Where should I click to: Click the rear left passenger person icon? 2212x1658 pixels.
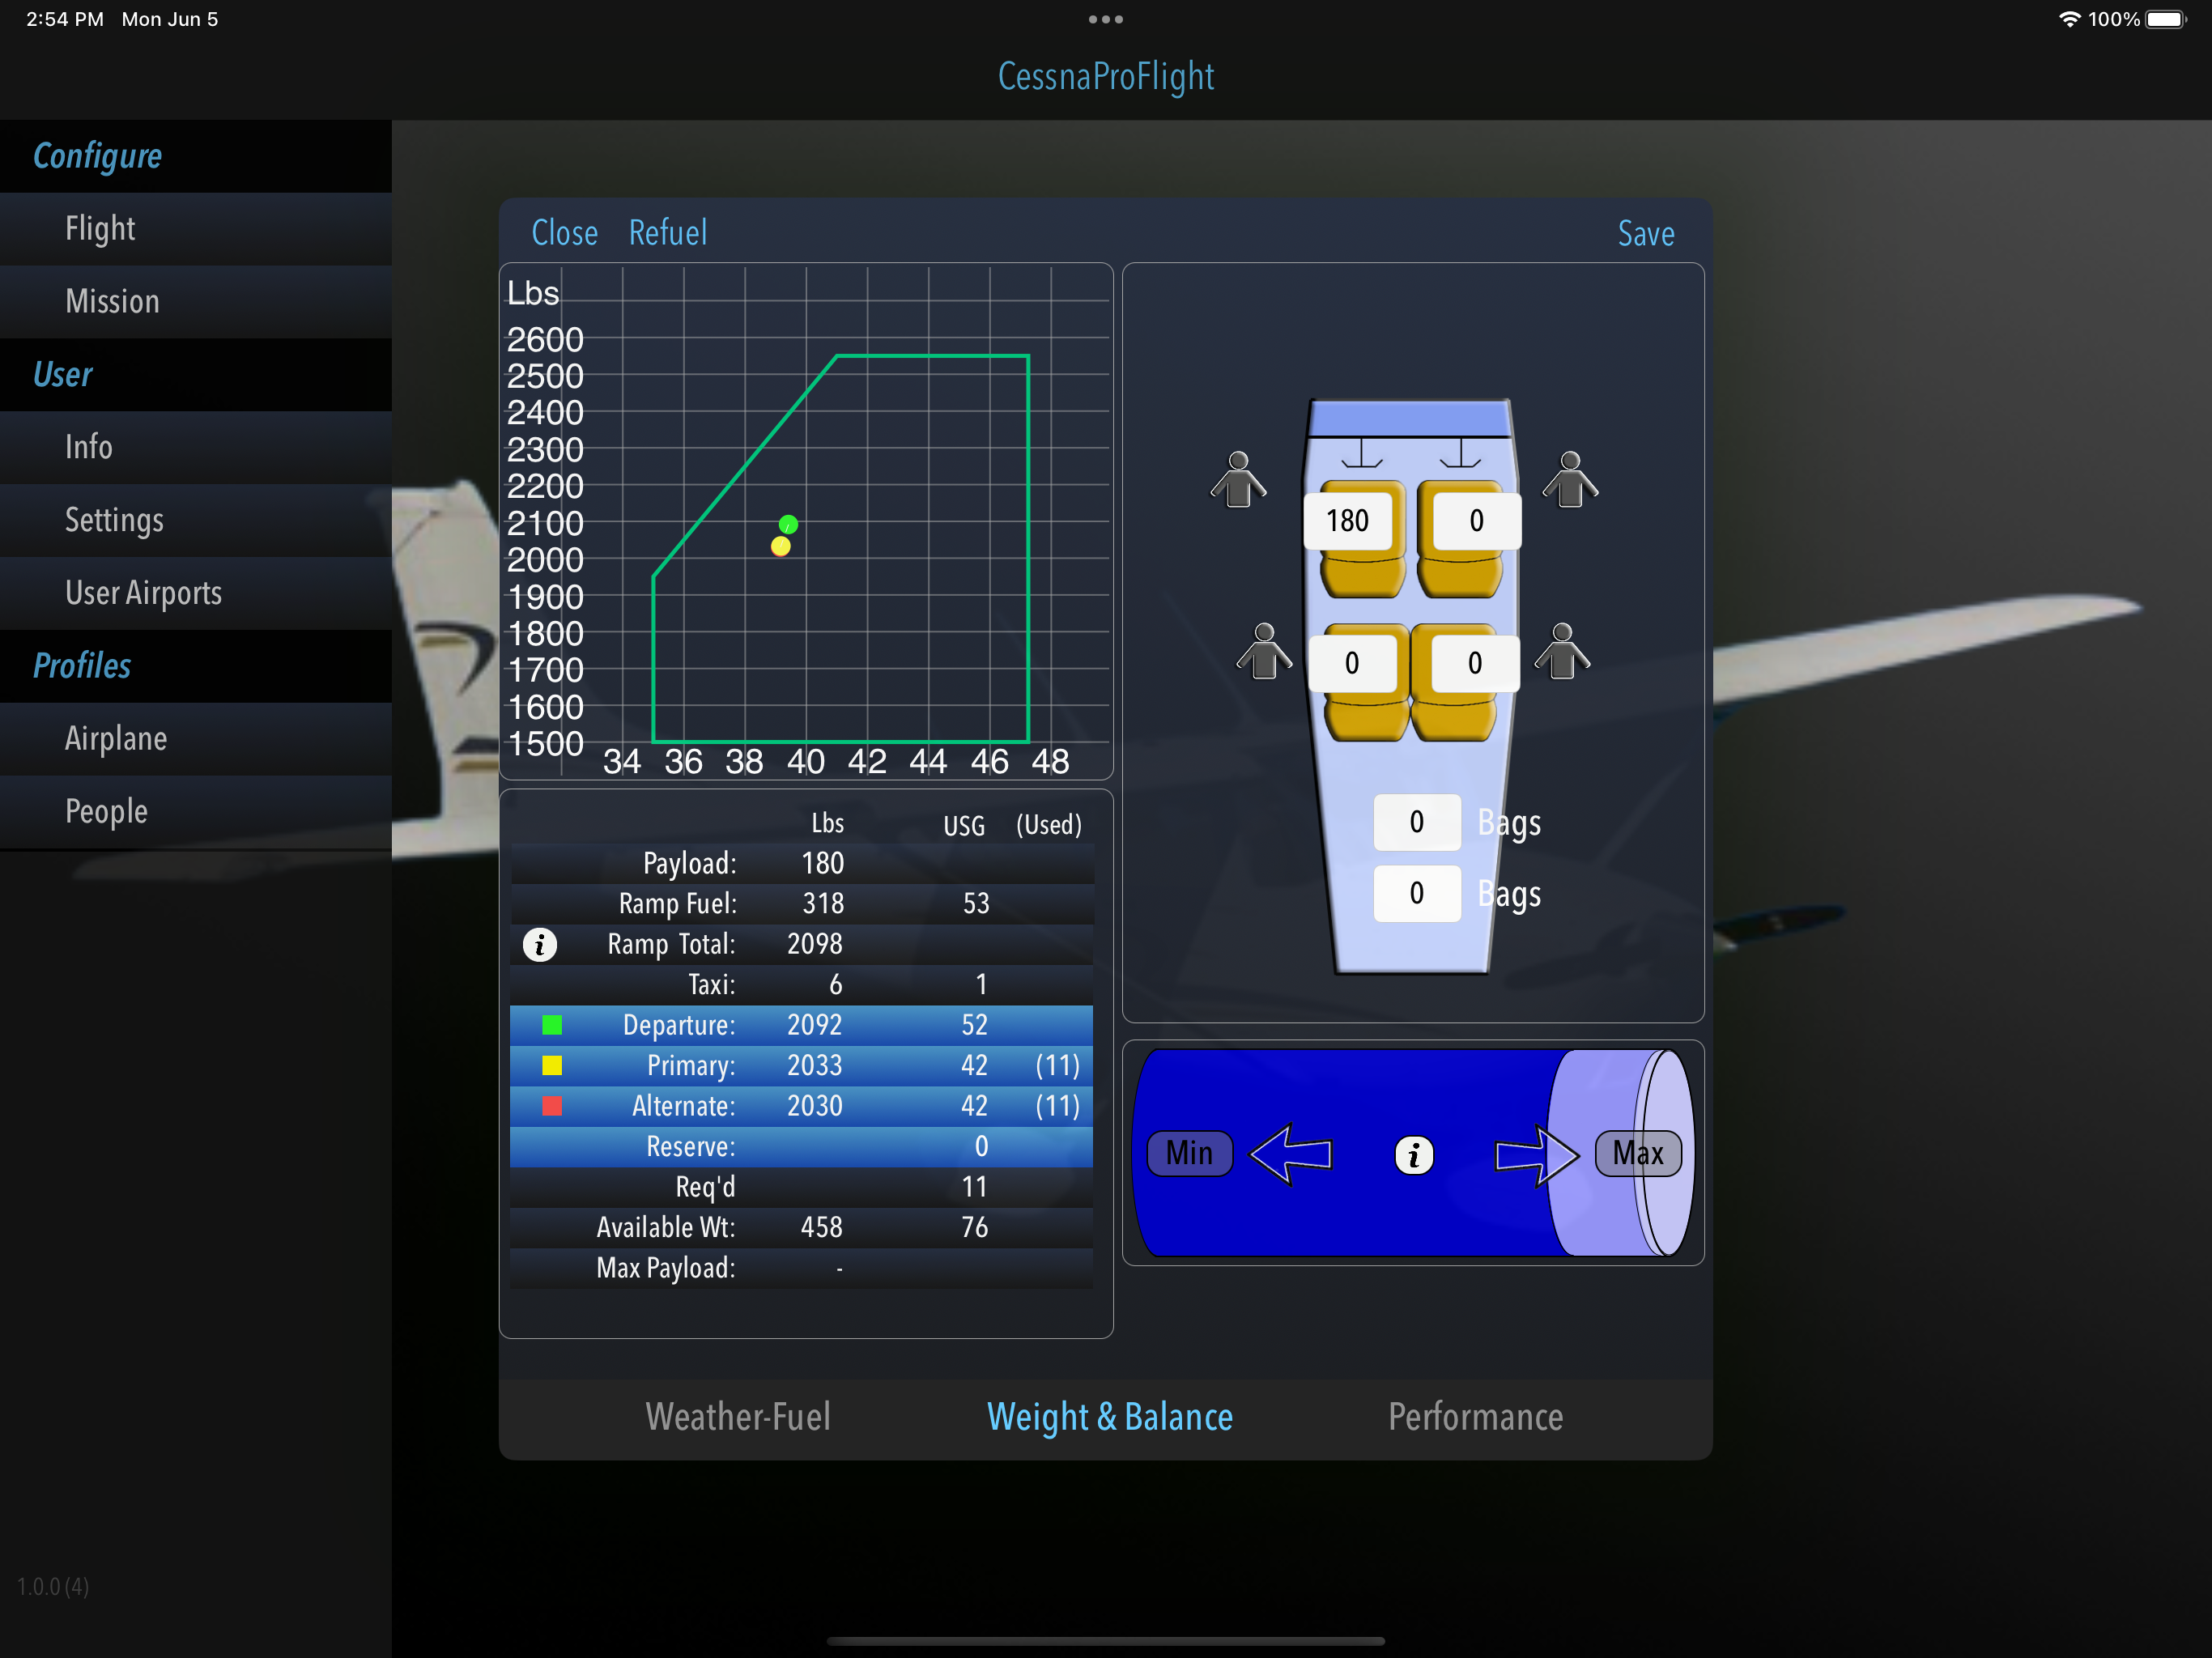(1264, 652)
